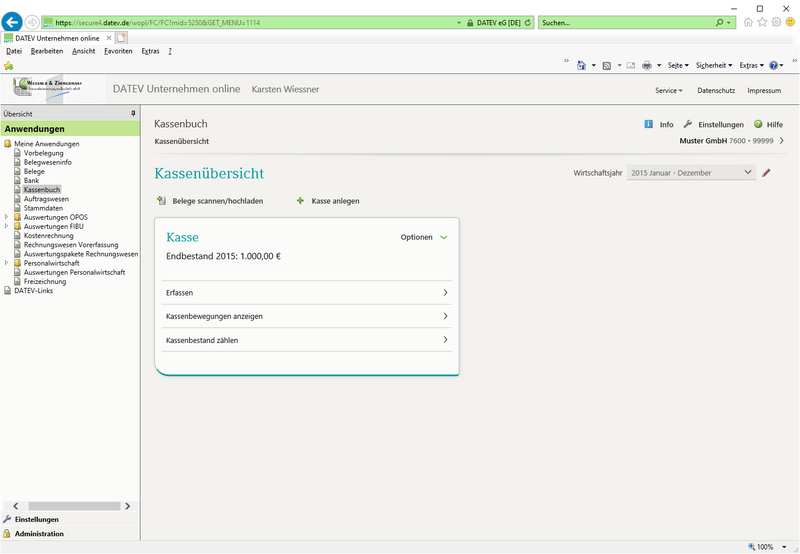This screenshot has width=800, height=554.
Task: Open the Ansicht menu
Action: pos(84,51)
